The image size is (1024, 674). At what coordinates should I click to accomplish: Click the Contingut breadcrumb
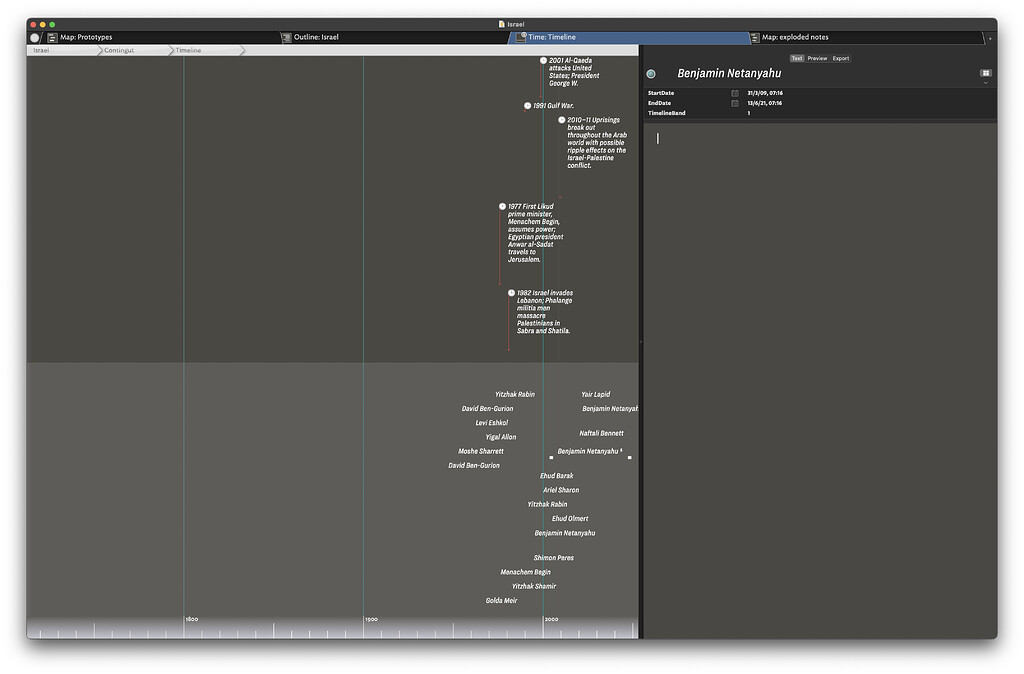tap(120, 49)
